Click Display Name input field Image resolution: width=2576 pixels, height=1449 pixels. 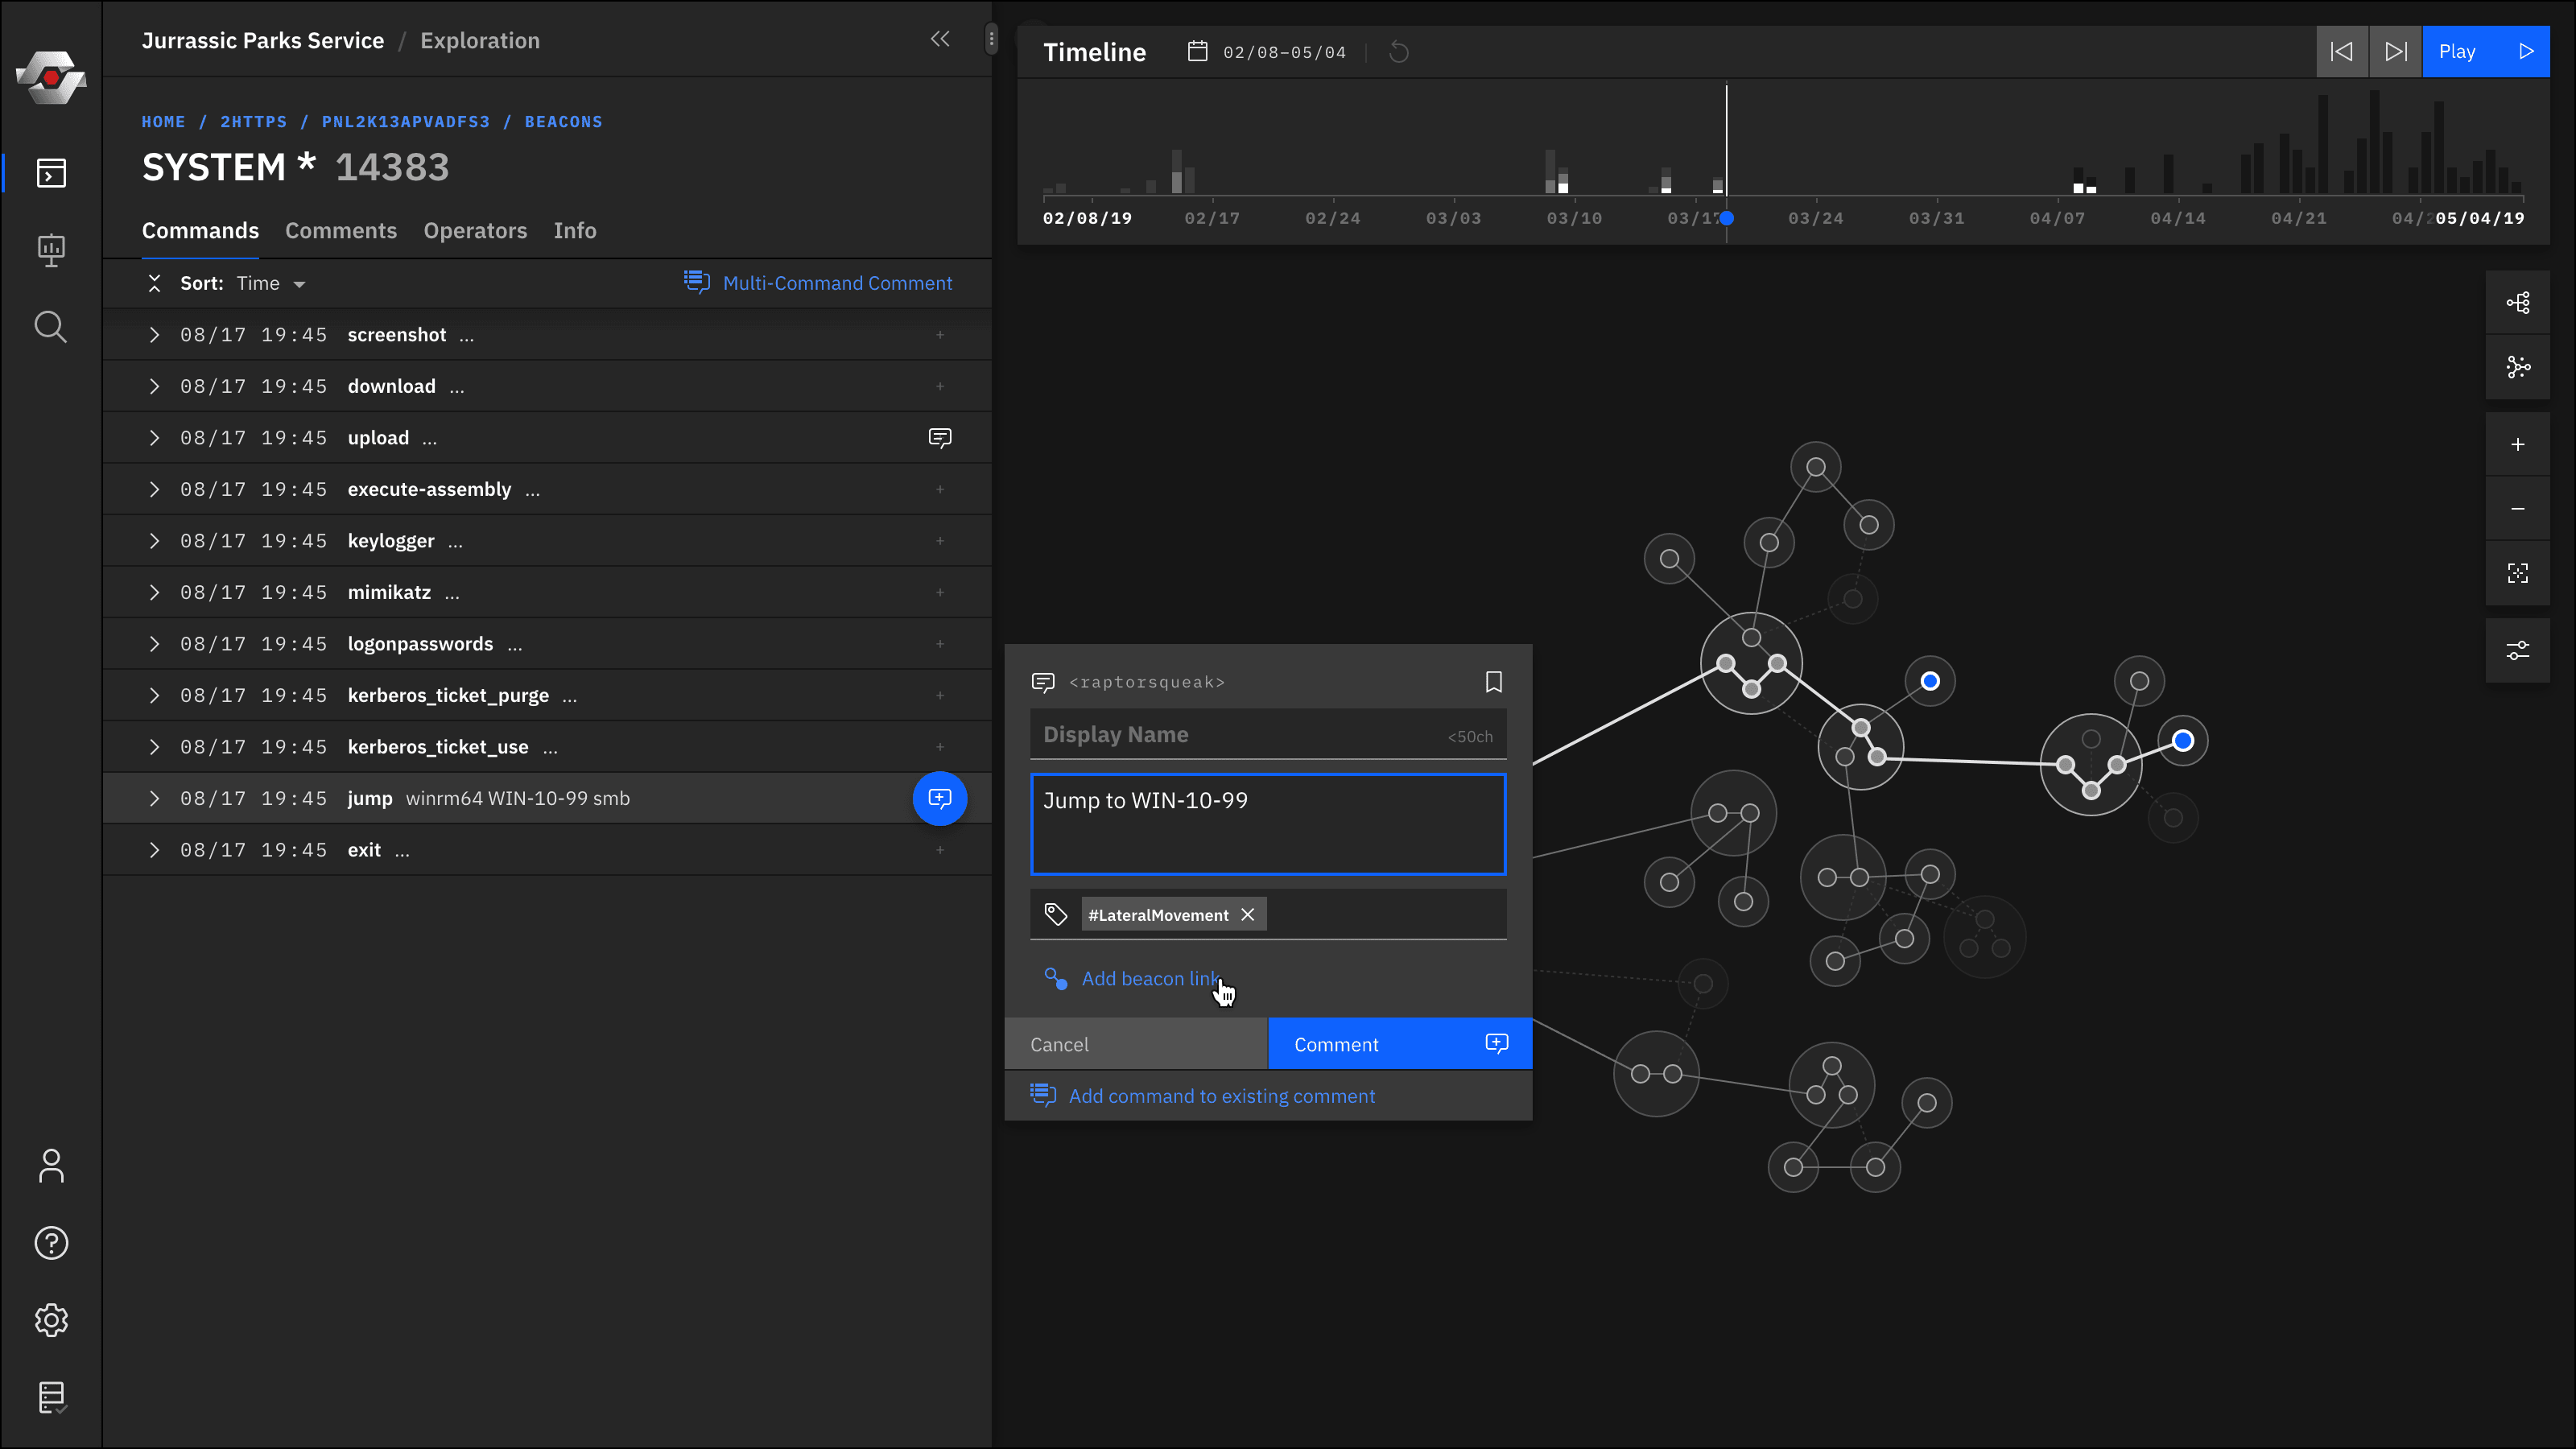click(1269, 734)
